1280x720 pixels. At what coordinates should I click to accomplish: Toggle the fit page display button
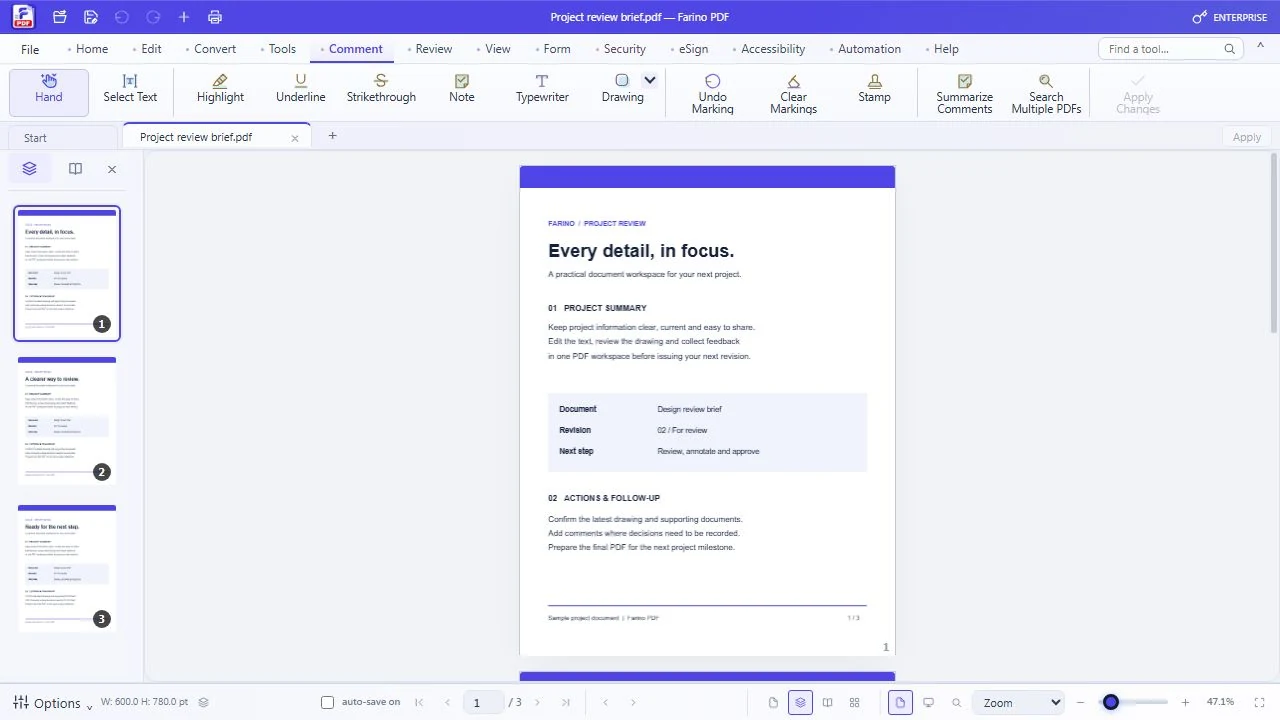(x=900, y=703)
